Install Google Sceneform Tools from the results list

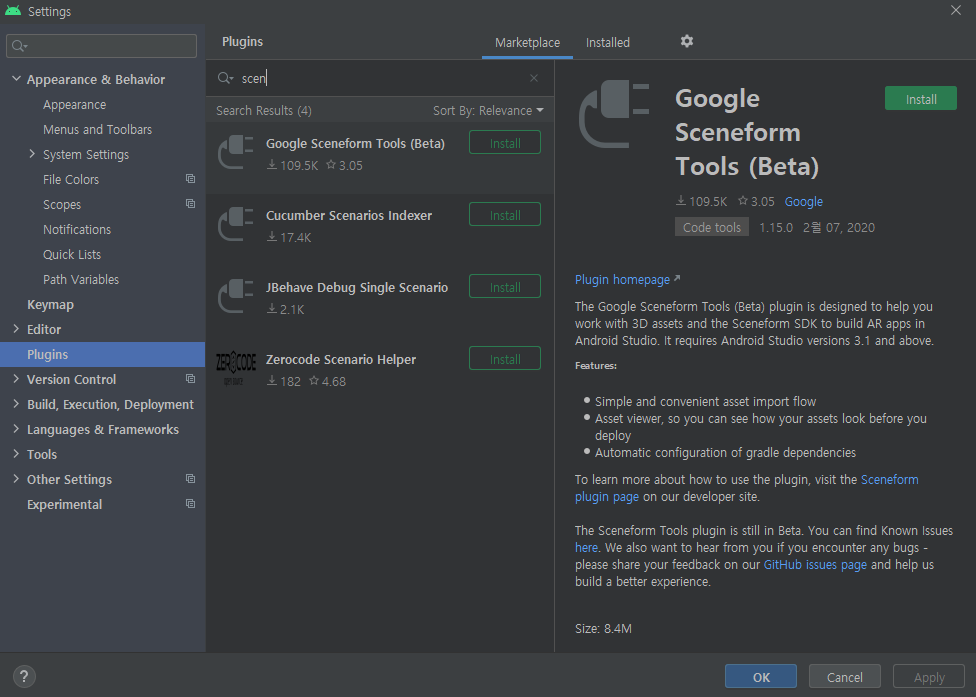[x=505, y=143]
